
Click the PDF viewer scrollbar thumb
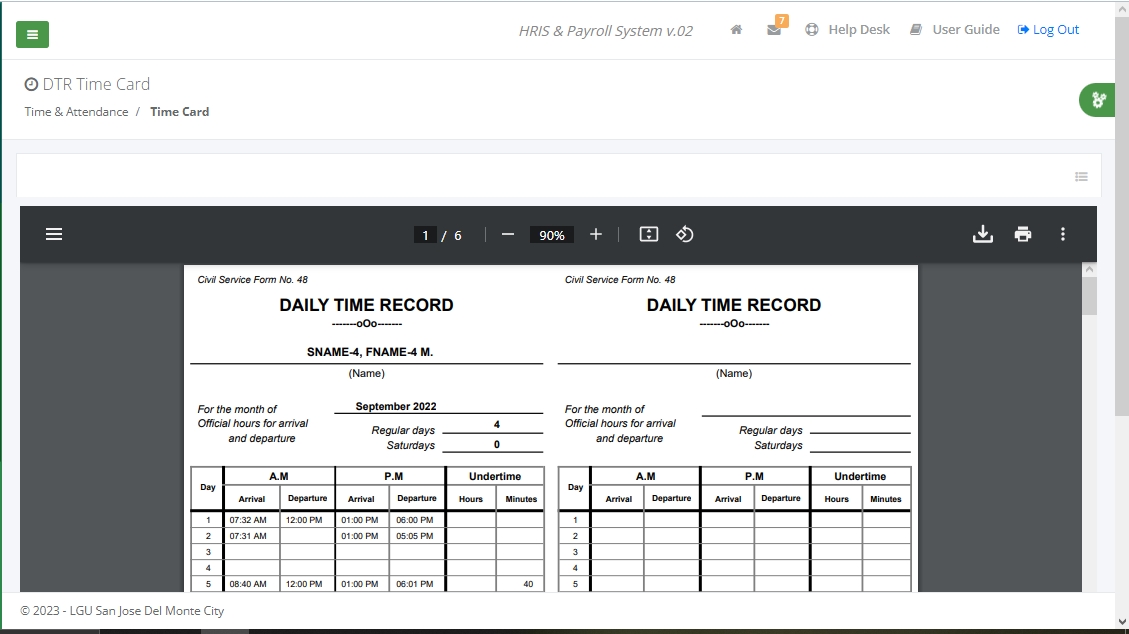[x=1089, y=296]
